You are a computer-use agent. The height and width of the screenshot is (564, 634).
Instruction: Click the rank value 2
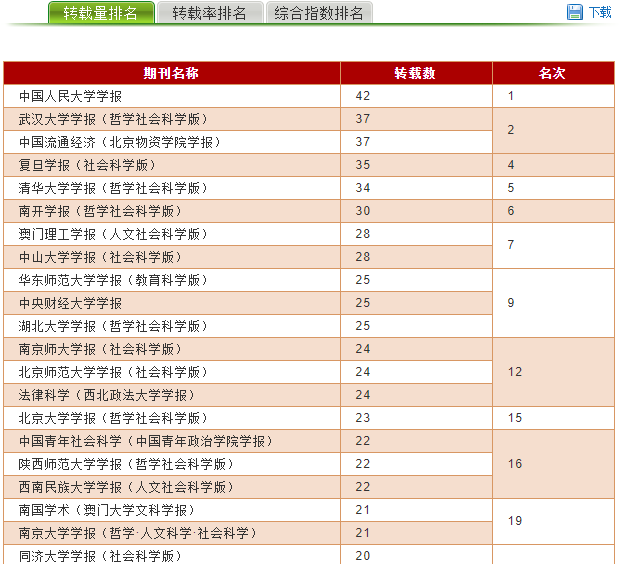pyautogui.click(x=511, y=130)
